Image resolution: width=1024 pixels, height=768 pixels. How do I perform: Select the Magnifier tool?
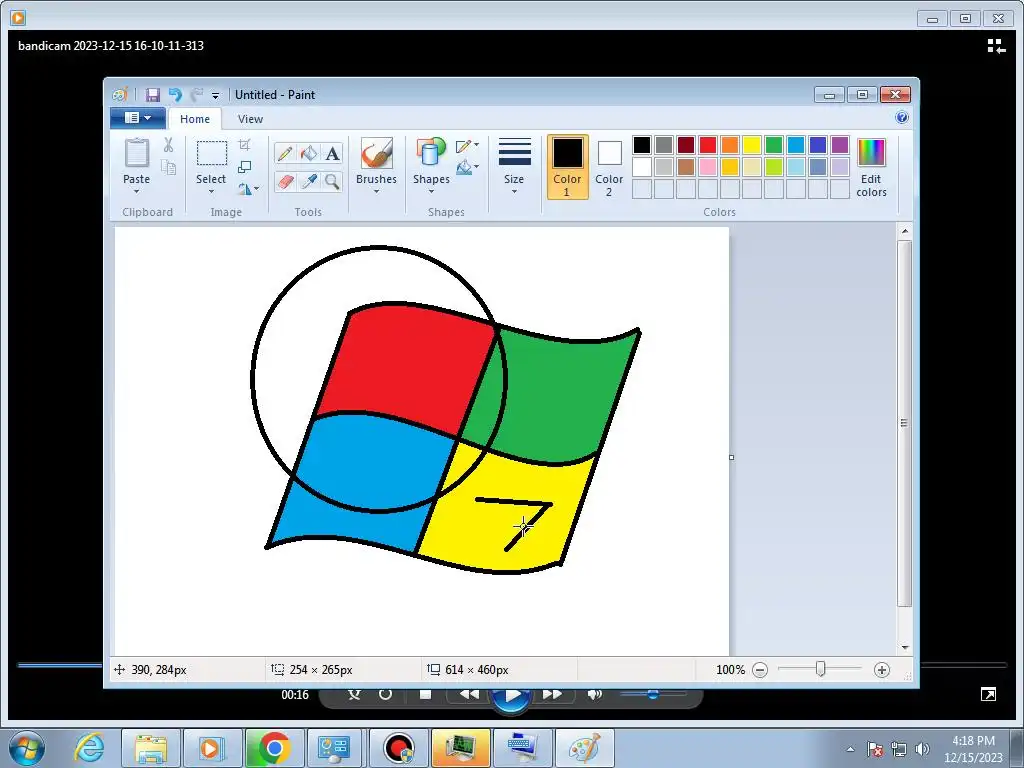(x=332, y=181)
